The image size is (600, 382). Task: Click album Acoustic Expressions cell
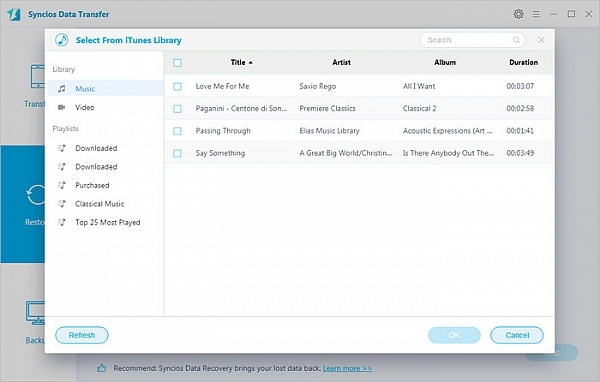coord(447,131)
